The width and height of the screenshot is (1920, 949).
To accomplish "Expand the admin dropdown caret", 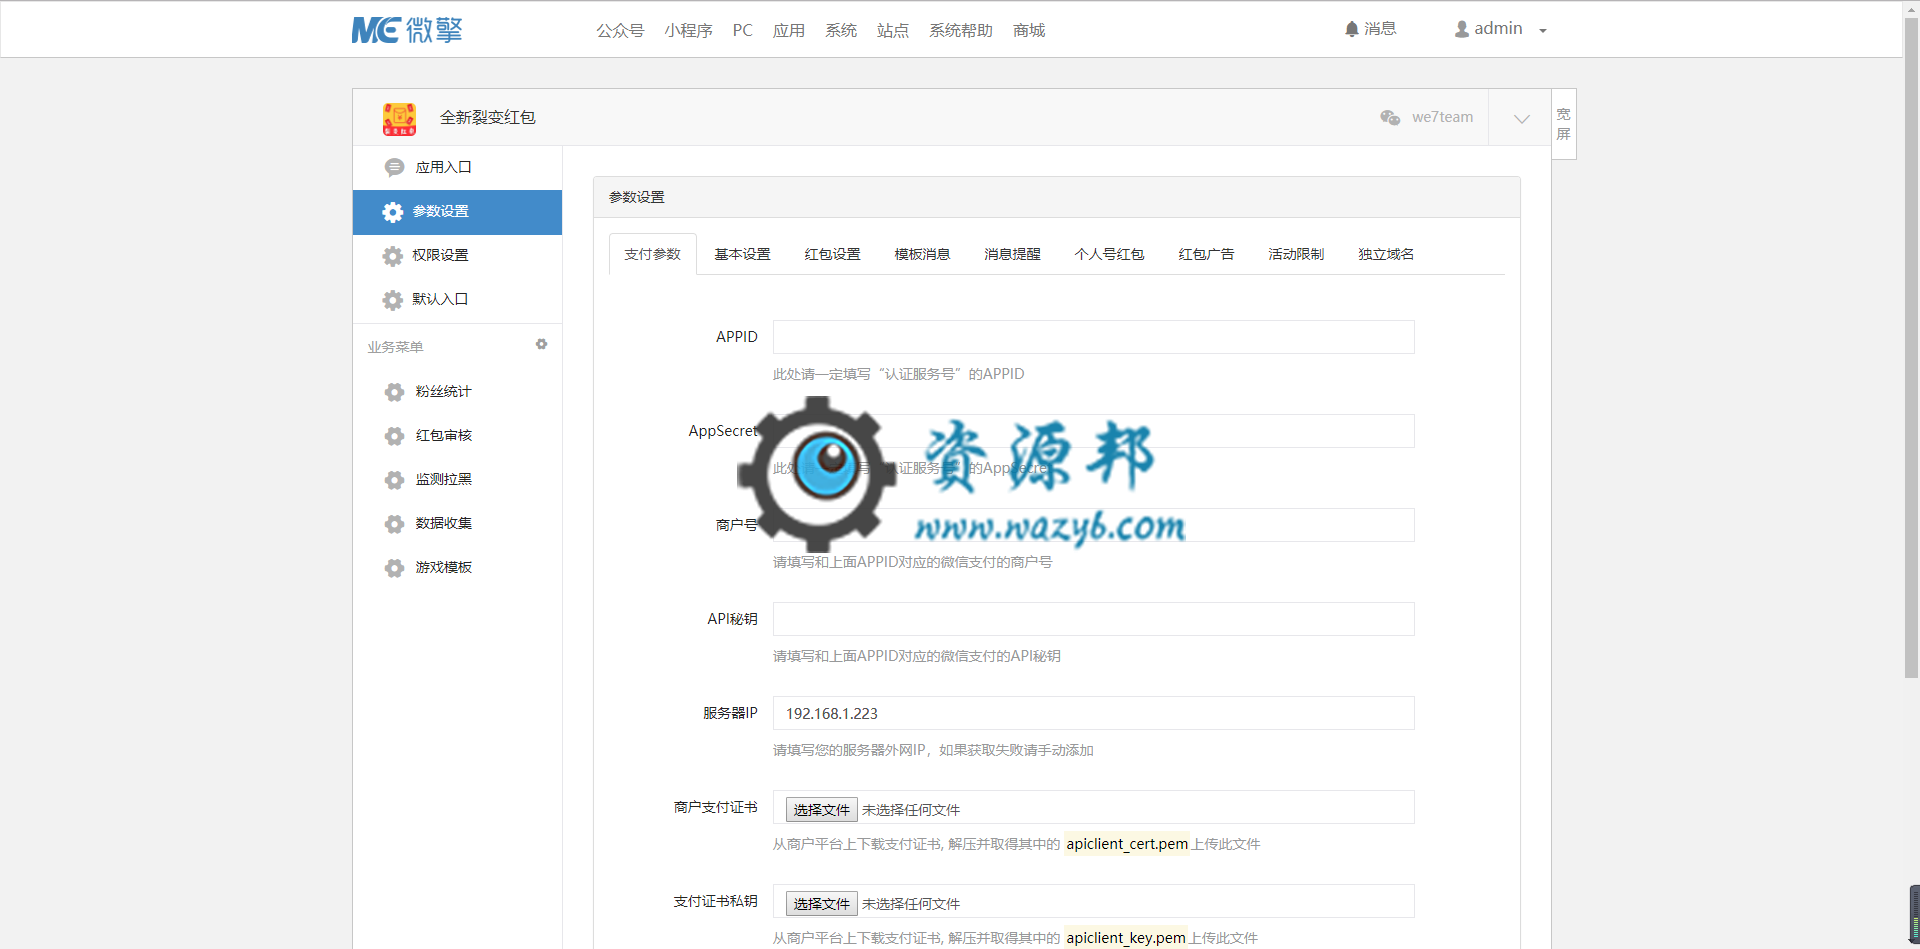I will click(1543, 31).
